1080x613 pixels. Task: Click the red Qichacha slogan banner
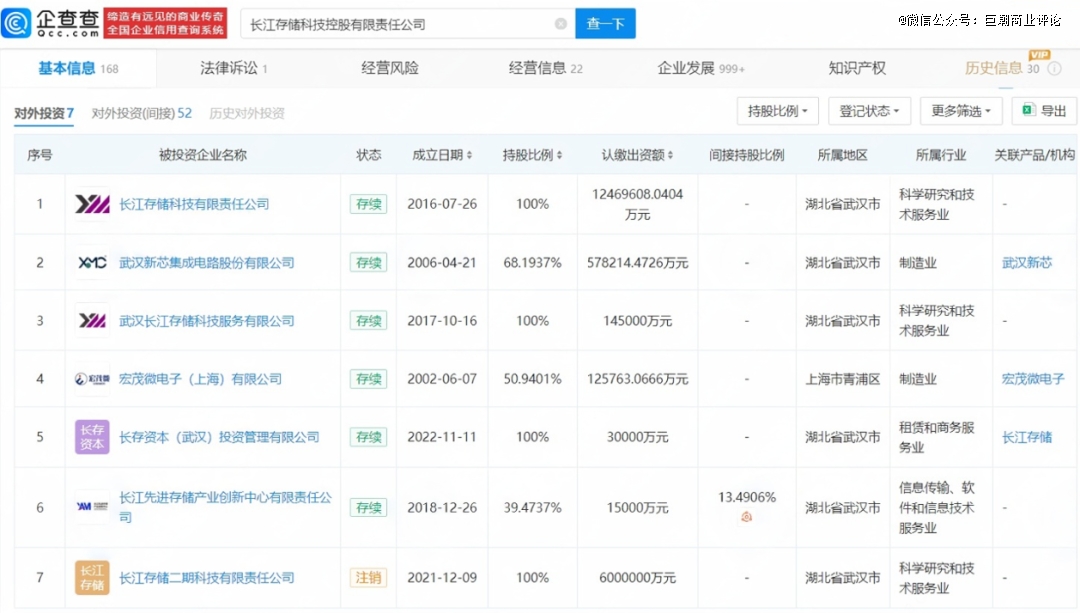click(165, 23)
